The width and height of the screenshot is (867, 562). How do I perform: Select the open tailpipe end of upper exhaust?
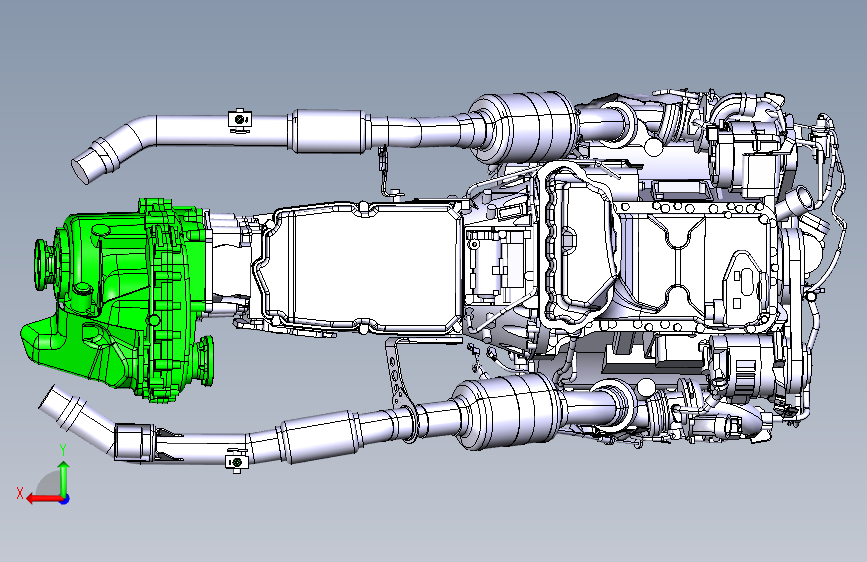(83, 168)
